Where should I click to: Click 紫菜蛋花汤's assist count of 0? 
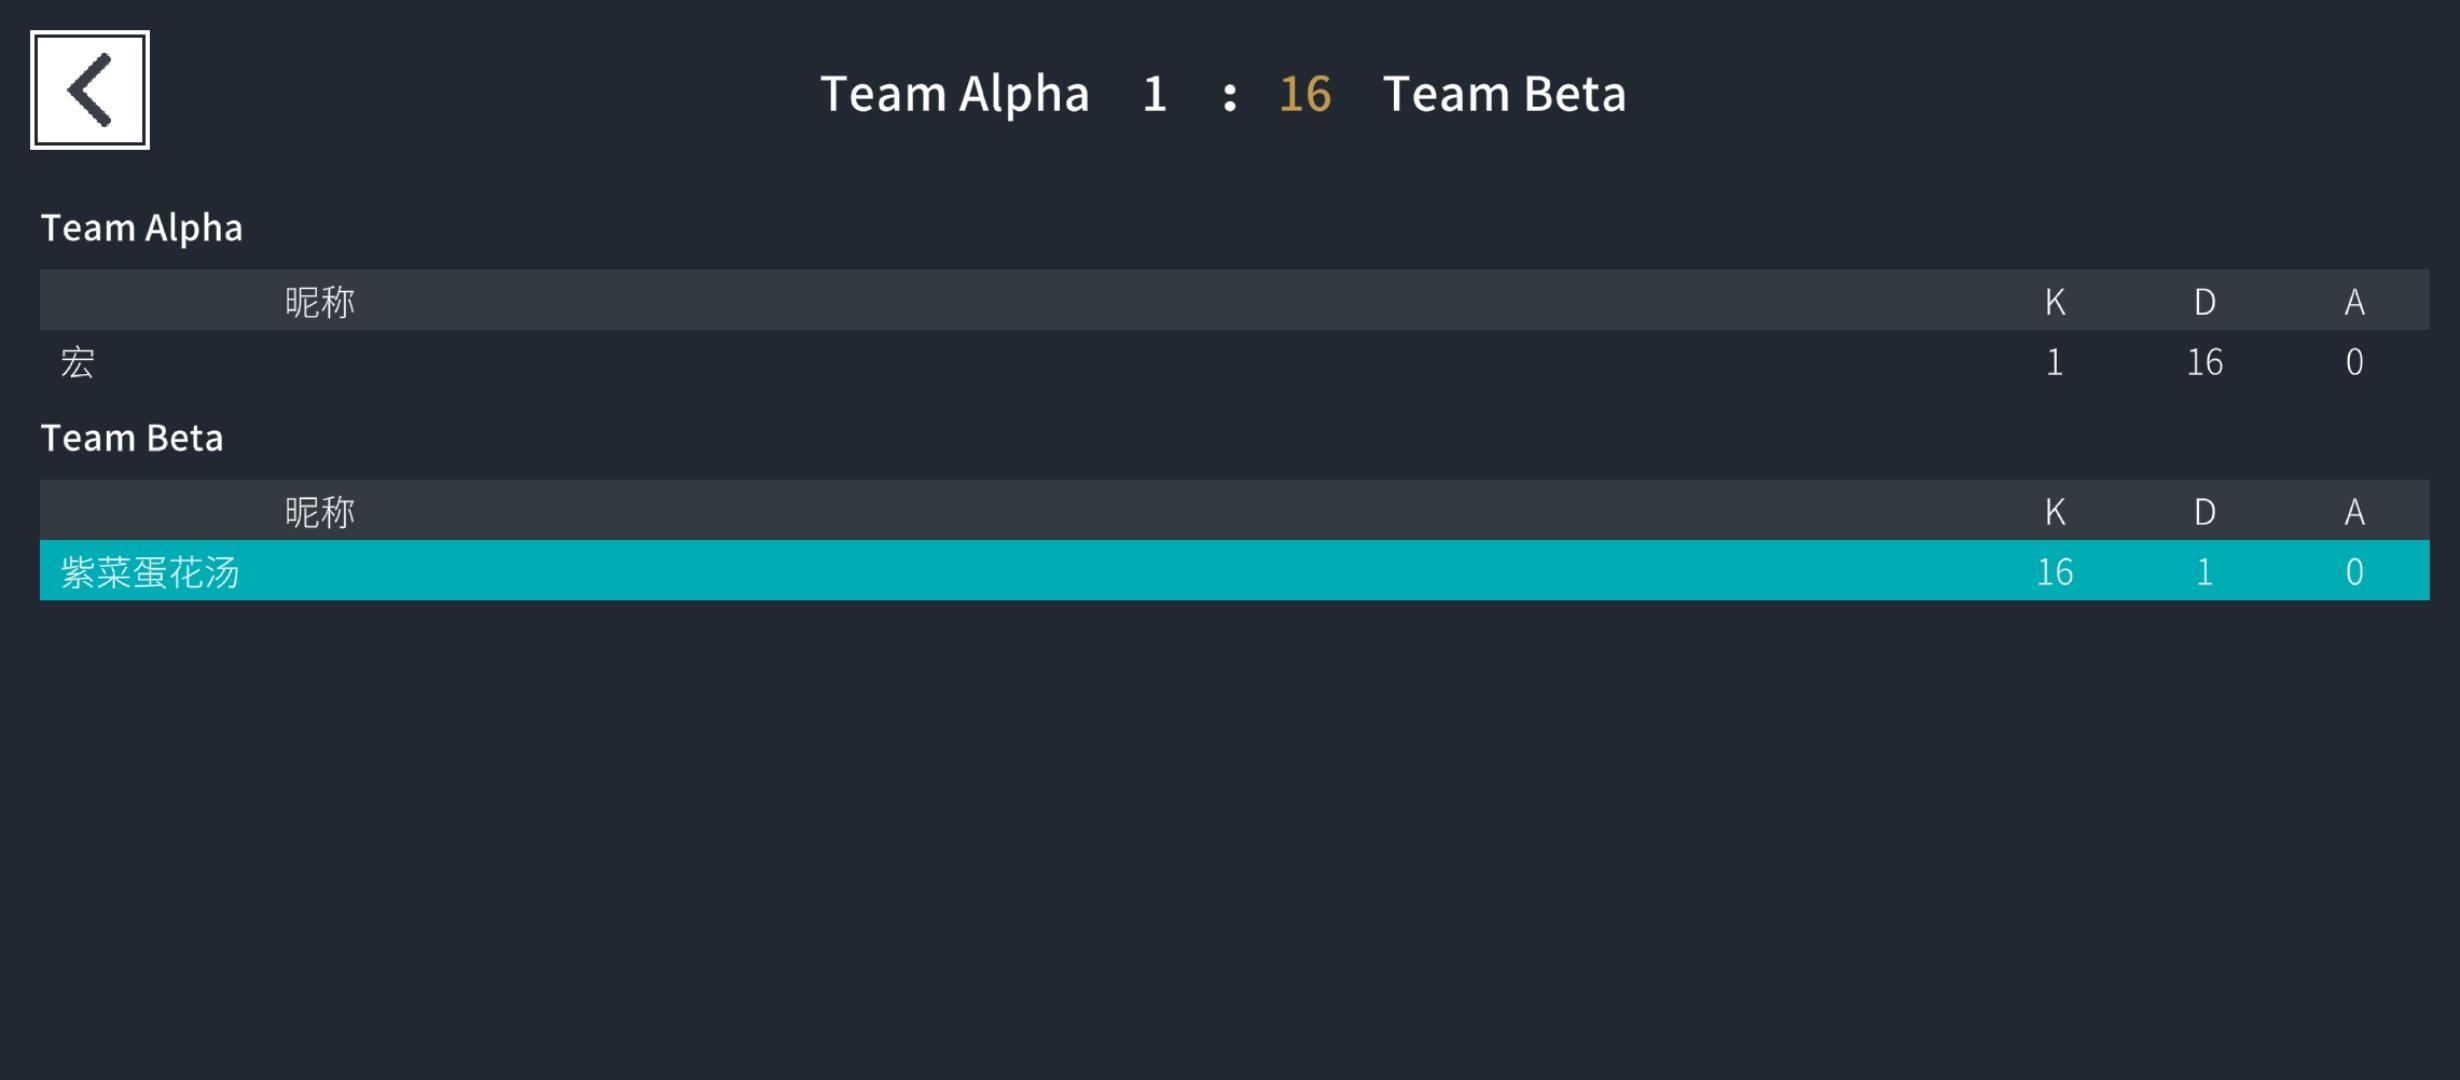2355,571
